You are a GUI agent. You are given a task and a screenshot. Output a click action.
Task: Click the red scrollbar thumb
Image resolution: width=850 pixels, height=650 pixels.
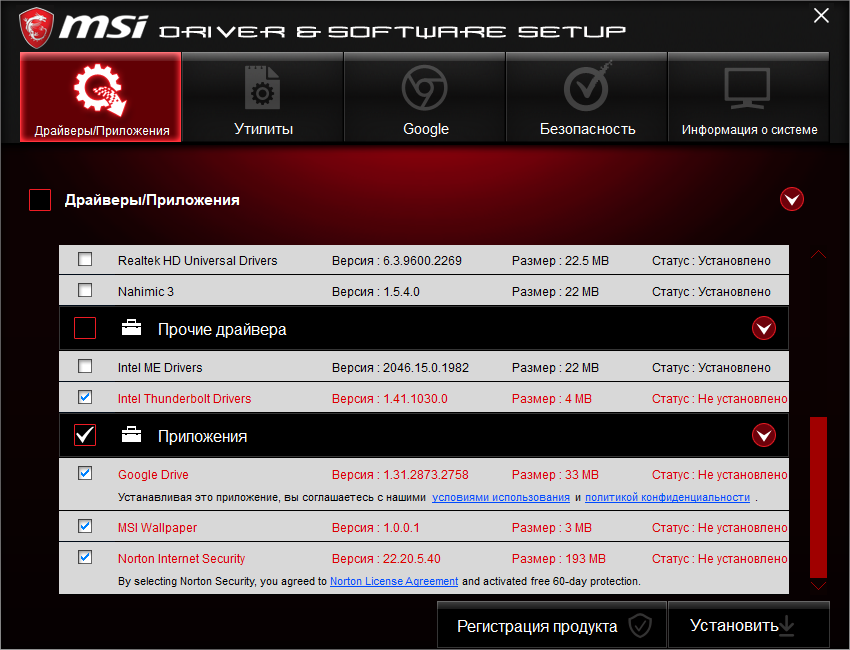pos(818,497)
